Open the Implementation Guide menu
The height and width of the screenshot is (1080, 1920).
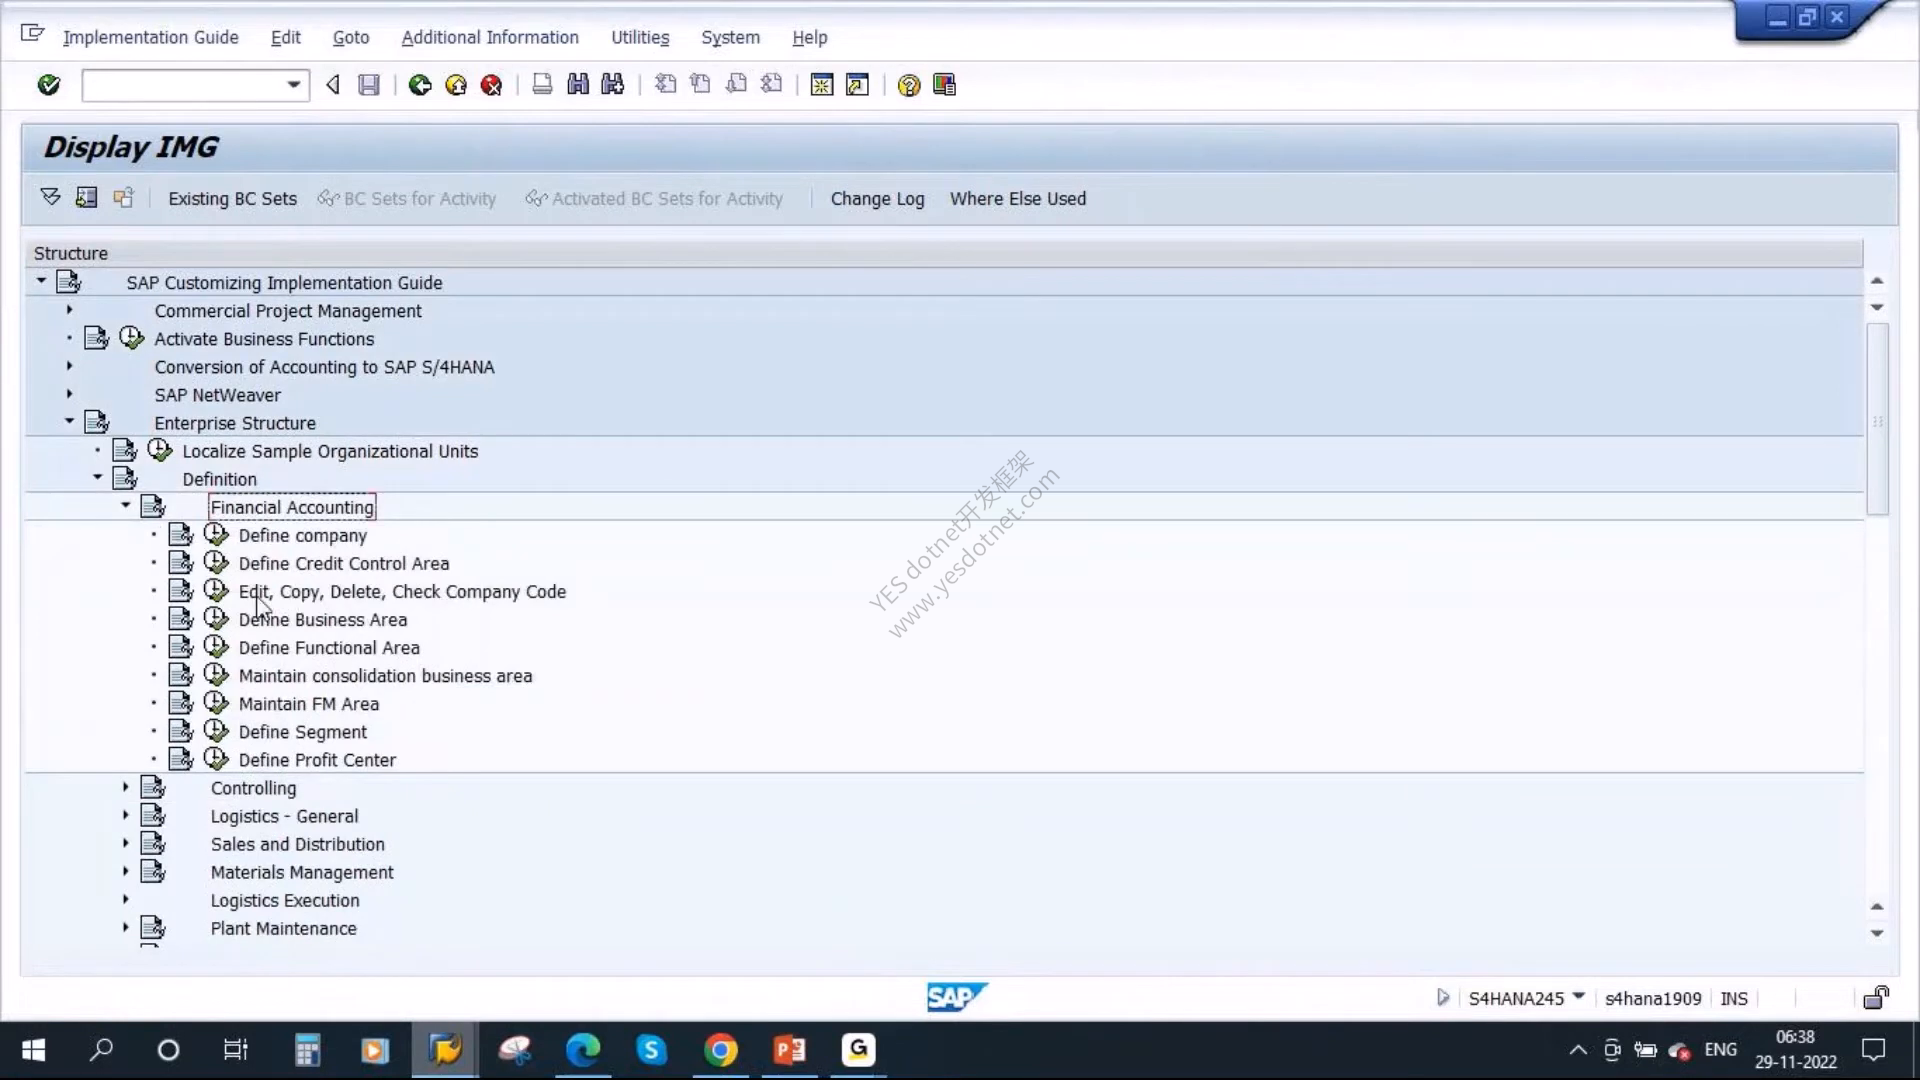[150, 37]
